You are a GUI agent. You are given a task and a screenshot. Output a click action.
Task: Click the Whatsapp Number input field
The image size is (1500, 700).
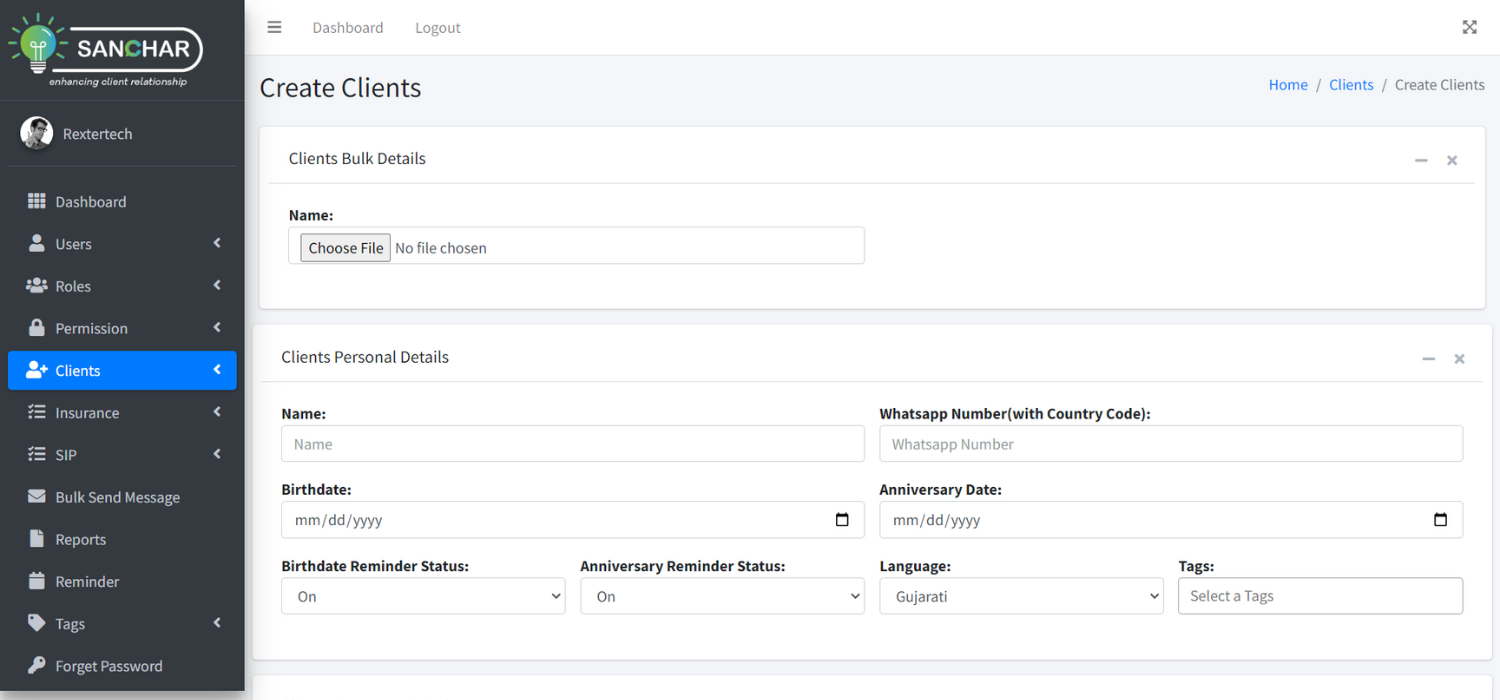1171,444
